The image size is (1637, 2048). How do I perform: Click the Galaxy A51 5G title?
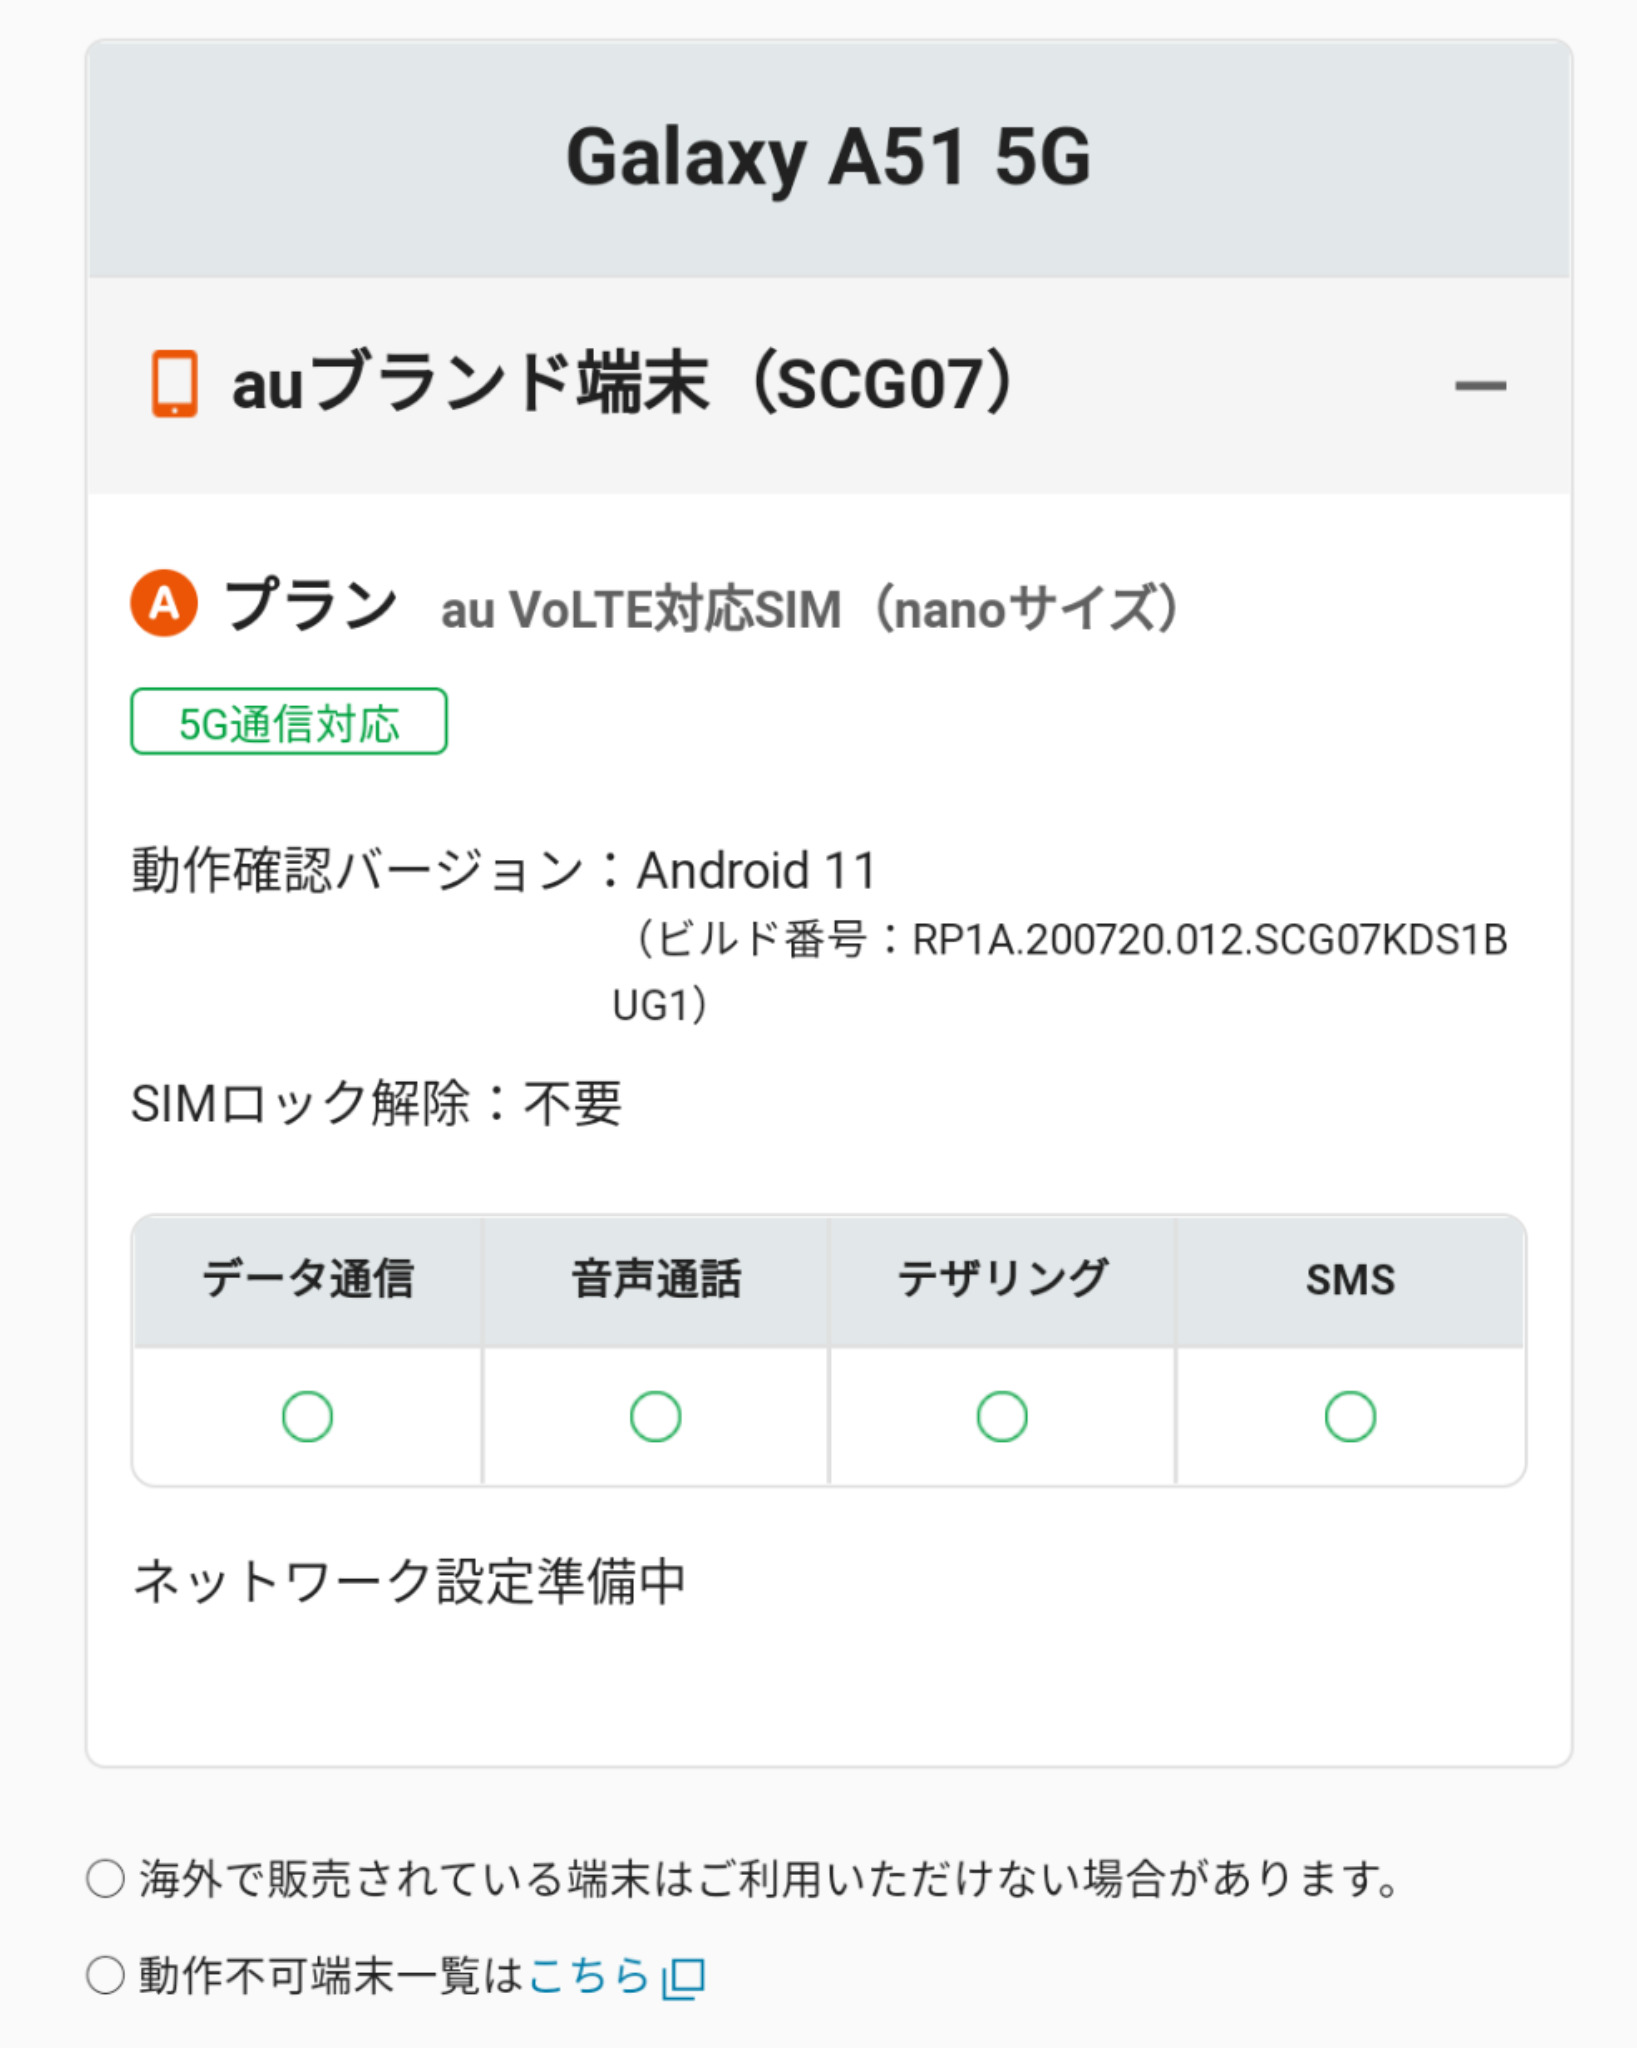[x=828, y=158]
